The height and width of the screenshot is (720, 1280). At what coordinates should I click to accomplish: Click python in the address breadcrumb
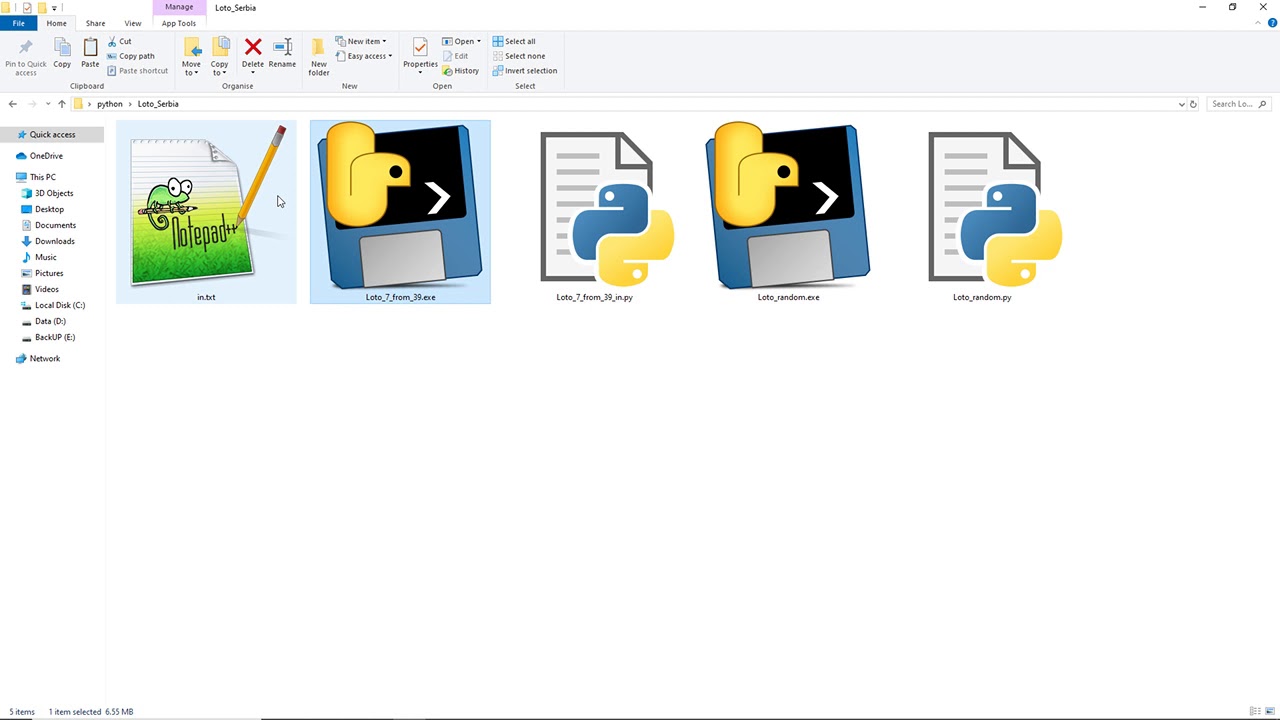(110, 104)
